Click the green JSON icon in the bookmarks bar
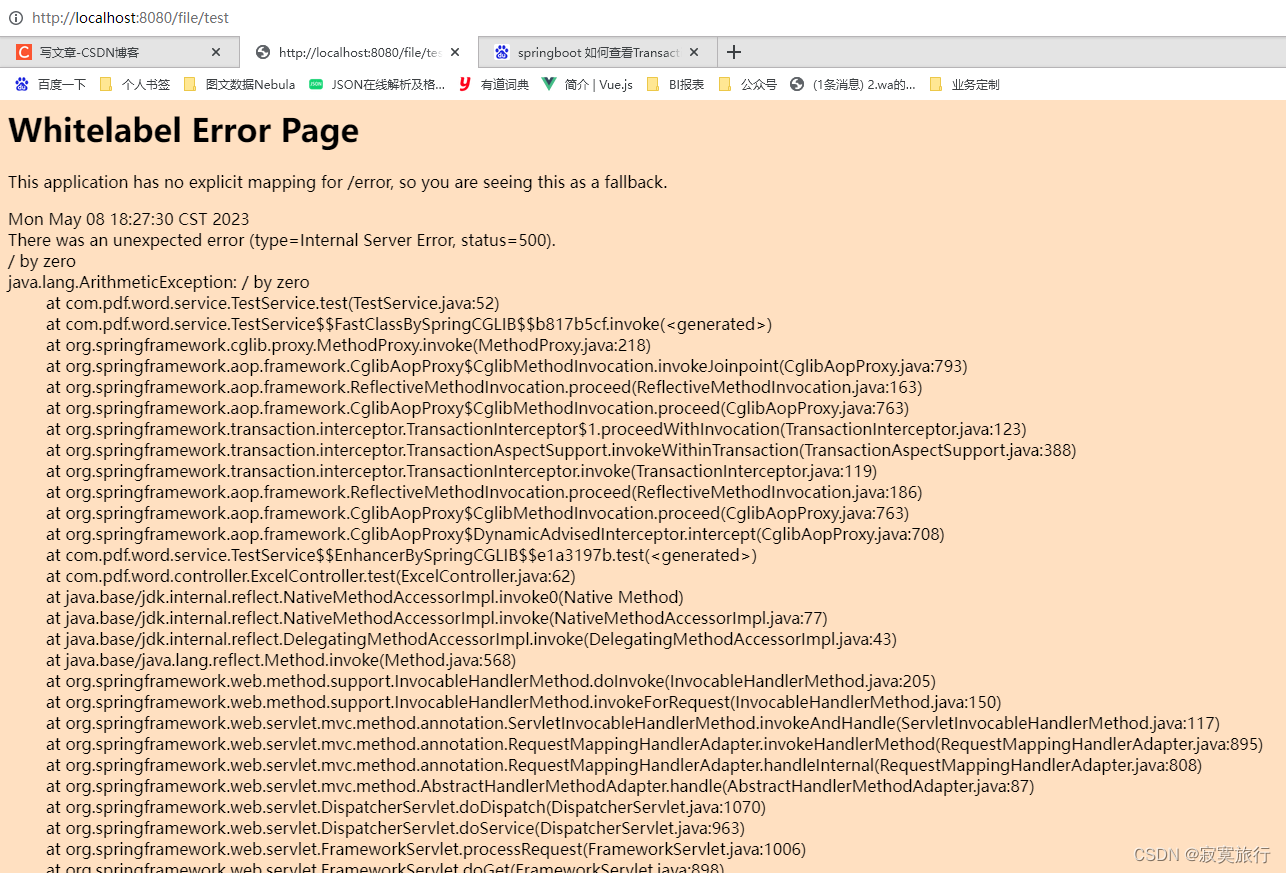This screenshot has width=1286, height=873. pos(316,85)
